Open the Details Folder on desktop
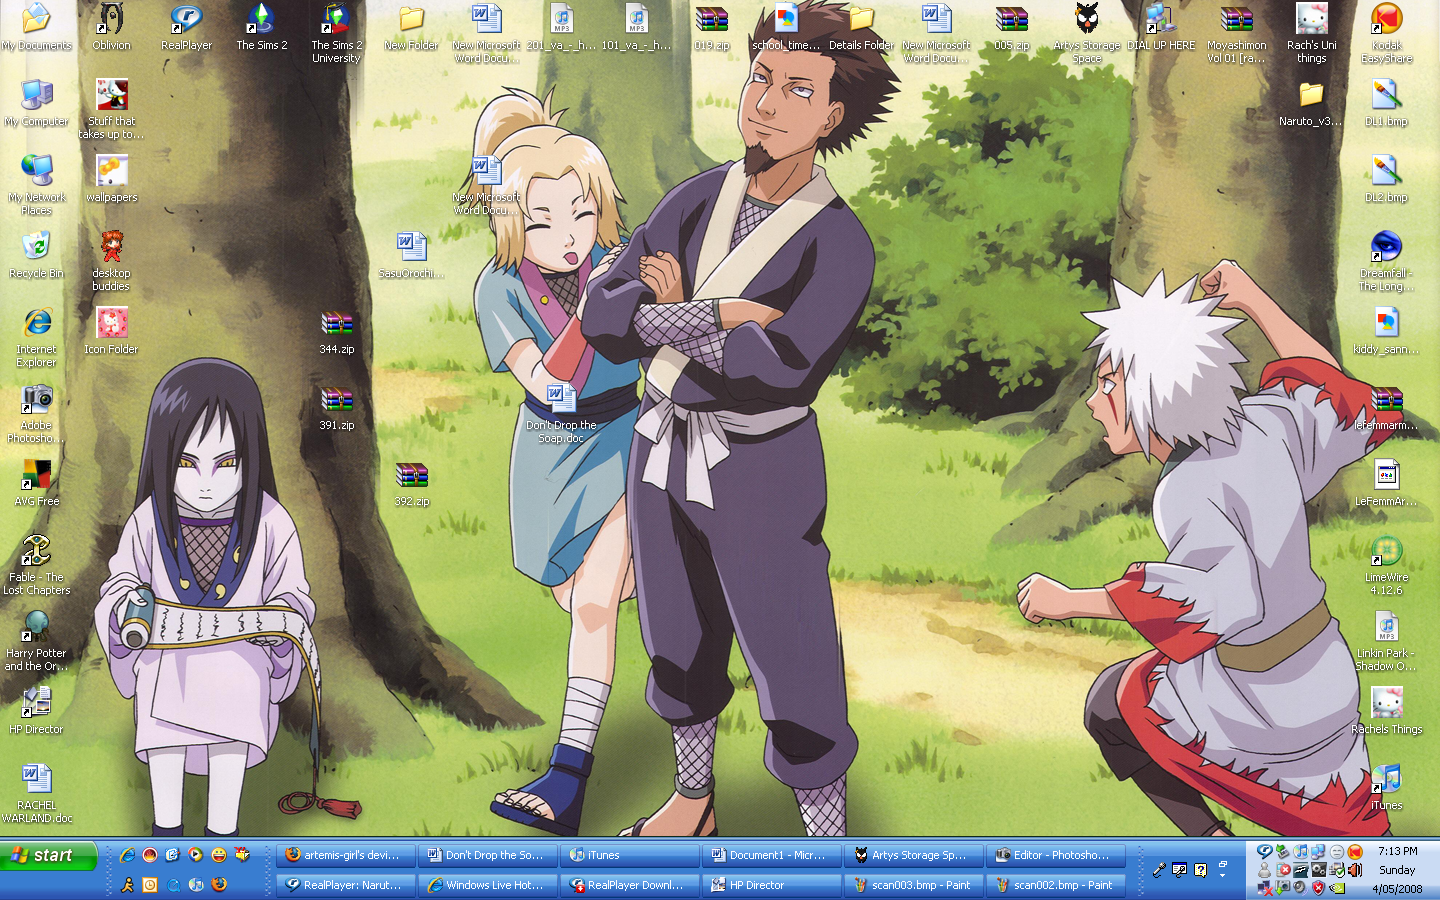Screen dimensions: 1440x900 (x=861, y=27)
